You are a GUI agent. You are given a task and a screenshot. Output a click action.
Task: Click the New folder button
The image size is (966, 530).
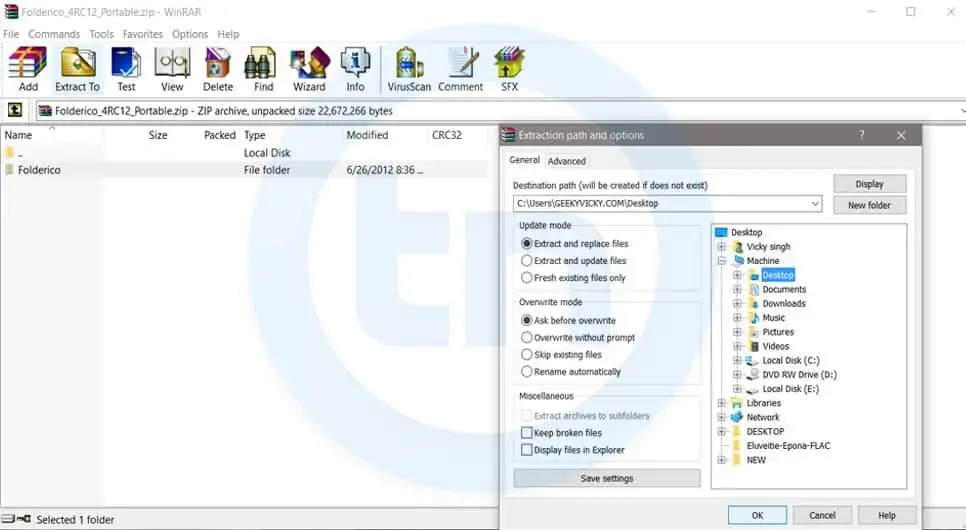pos(869,205)
